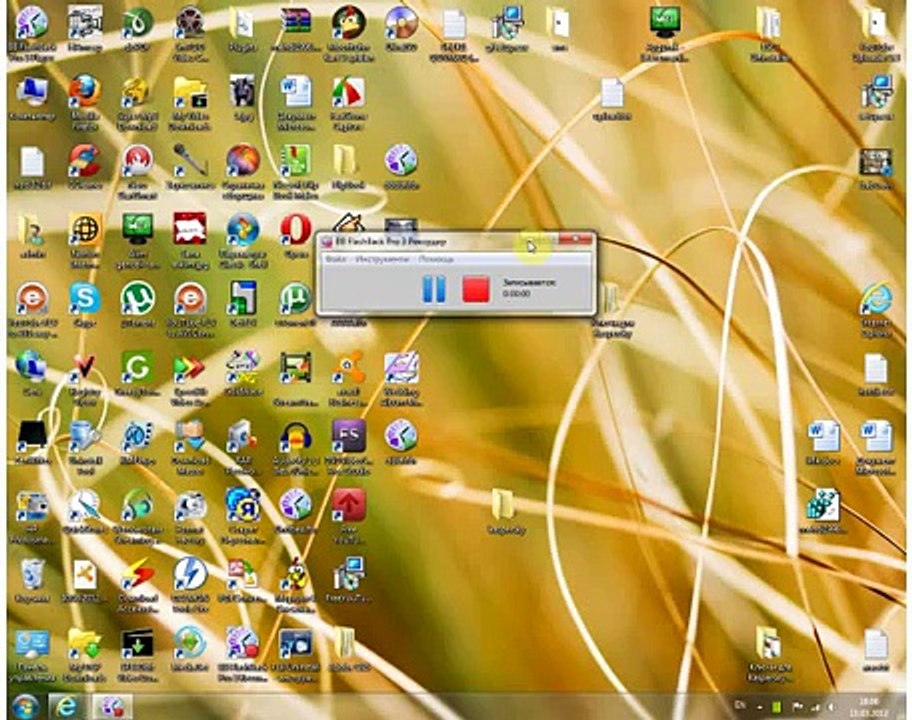Select the disc icon in top row
Screen dimensions: 912x720
click(401, 28)
